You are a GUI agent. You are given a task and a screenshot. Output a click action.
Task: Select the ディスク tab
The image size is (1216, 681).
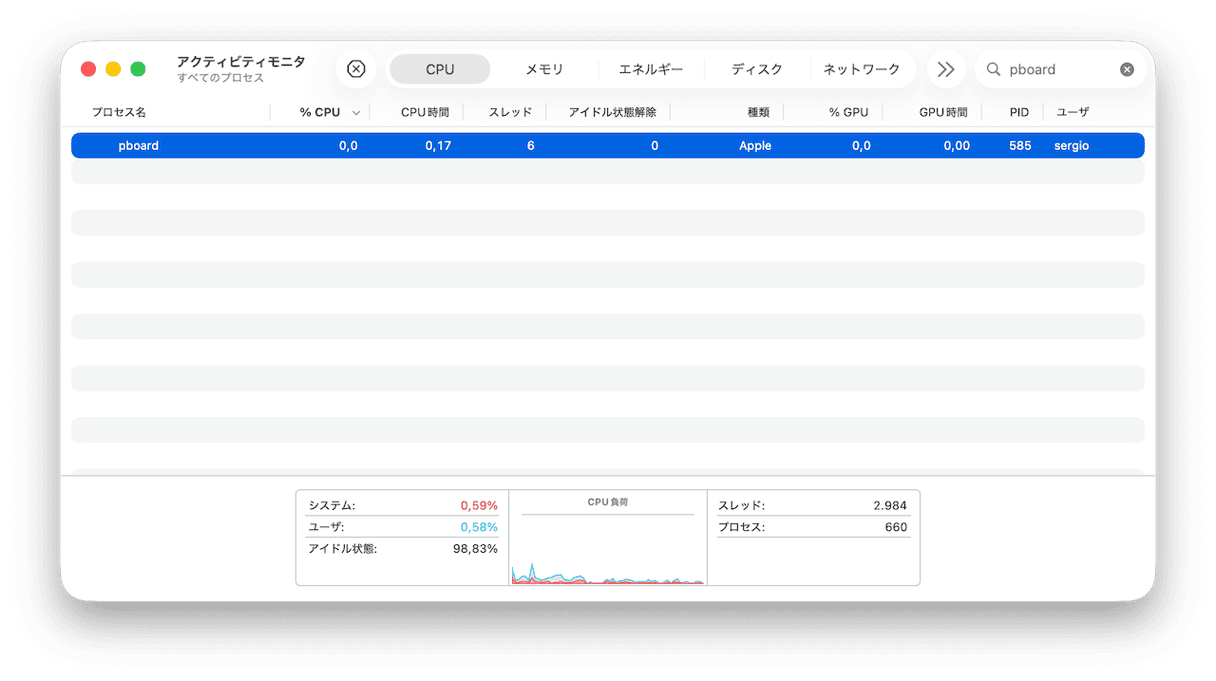[756, 69]
